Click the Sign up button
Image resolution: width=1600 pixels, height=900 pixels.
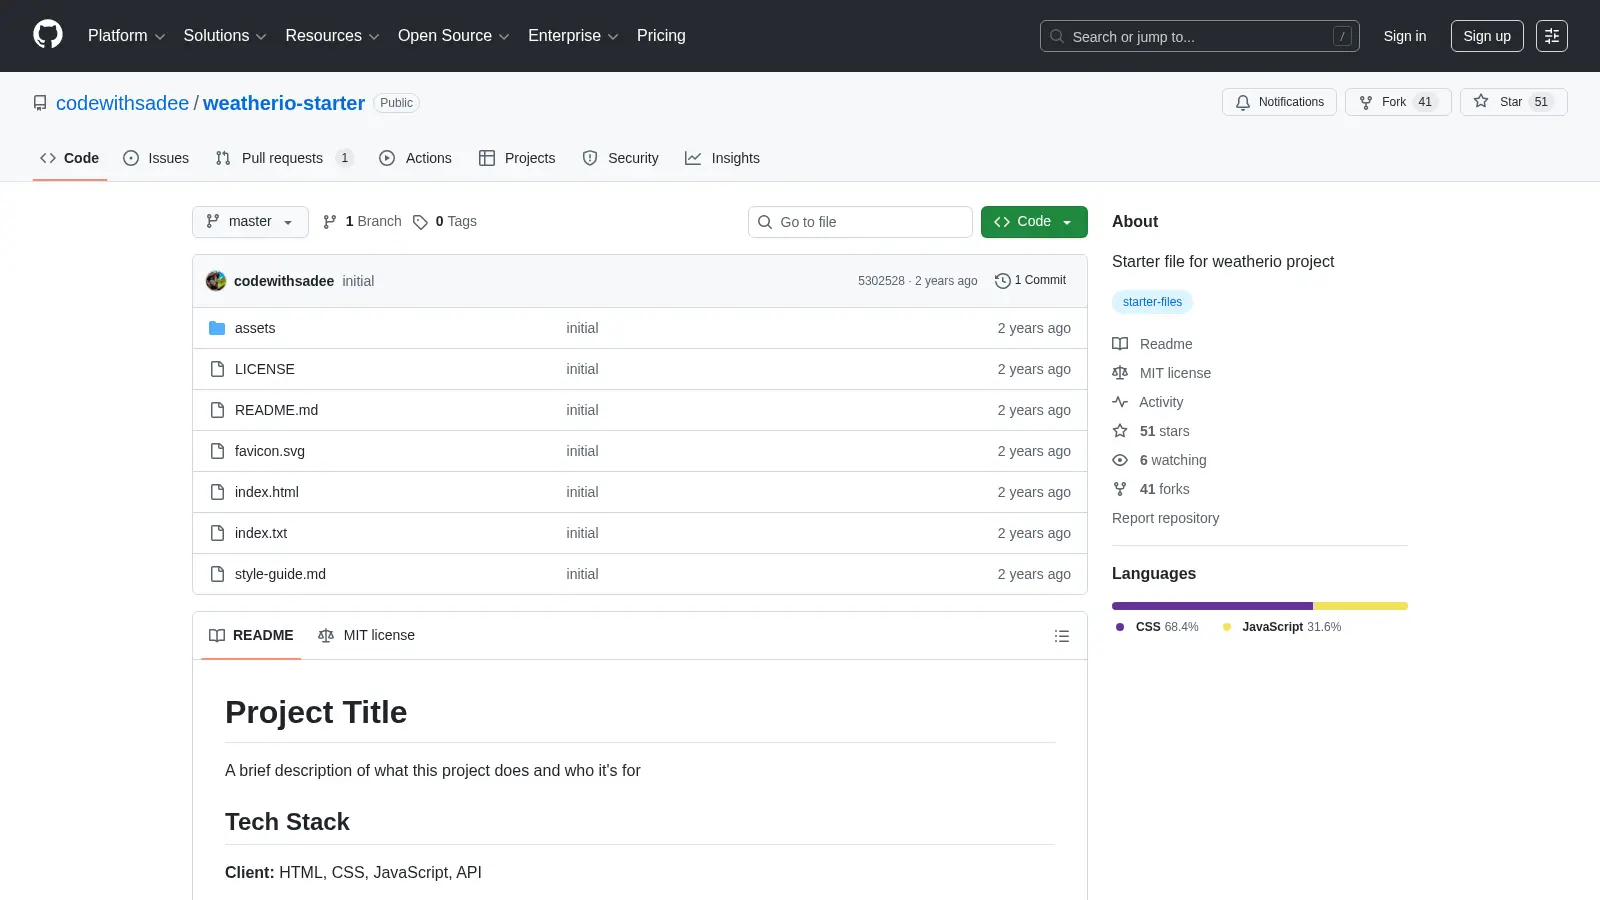1487,36
